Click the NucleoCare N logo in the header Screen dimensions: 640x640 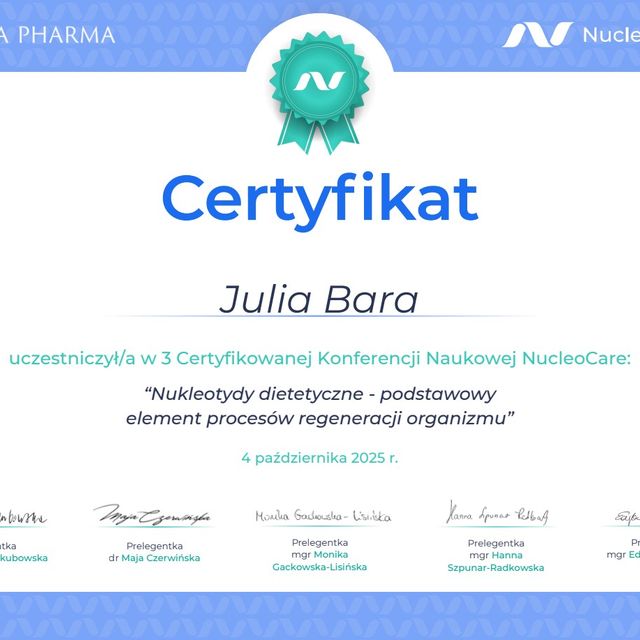pos(537,35)
